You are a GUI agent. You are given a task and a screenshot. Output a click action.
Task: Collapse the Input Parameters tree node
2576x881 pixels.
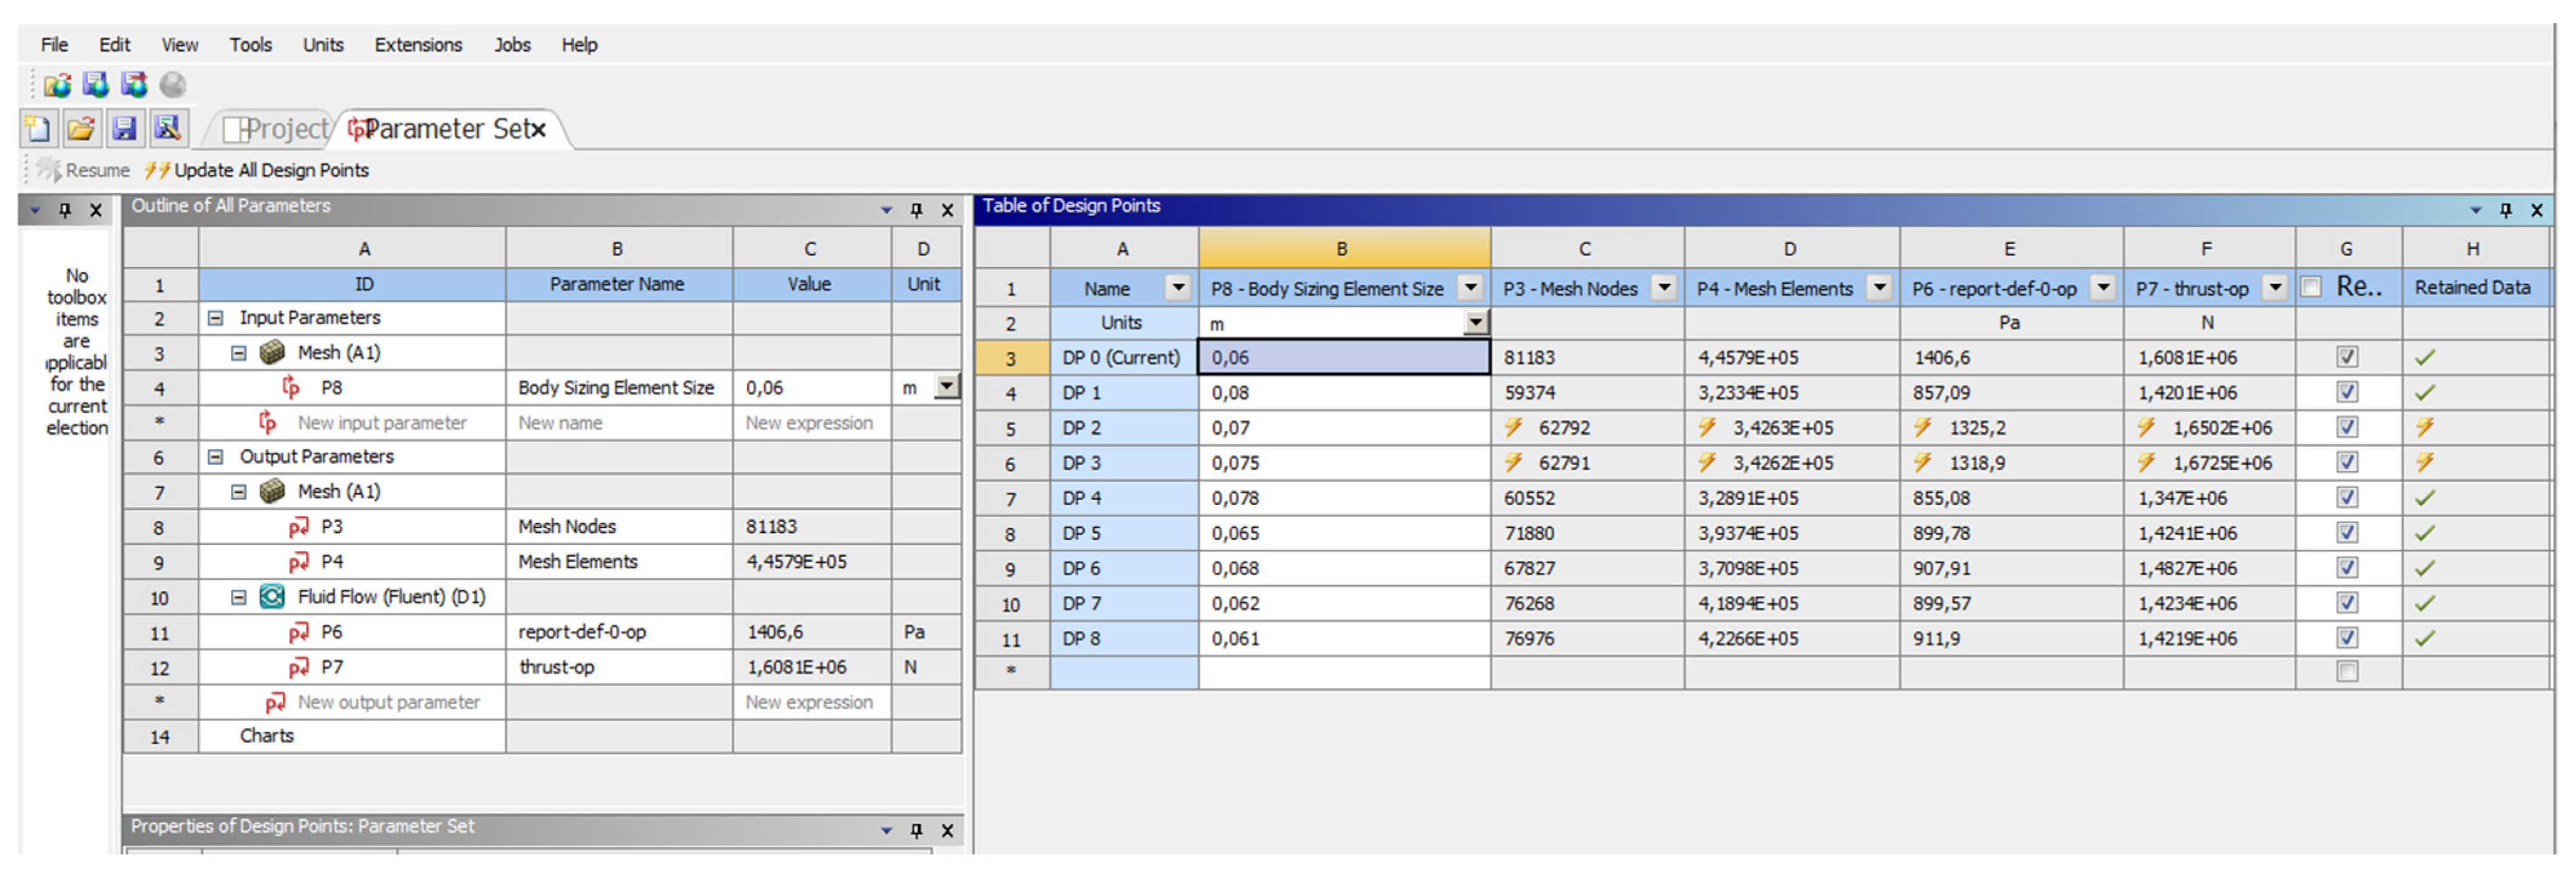pos(215,318)
